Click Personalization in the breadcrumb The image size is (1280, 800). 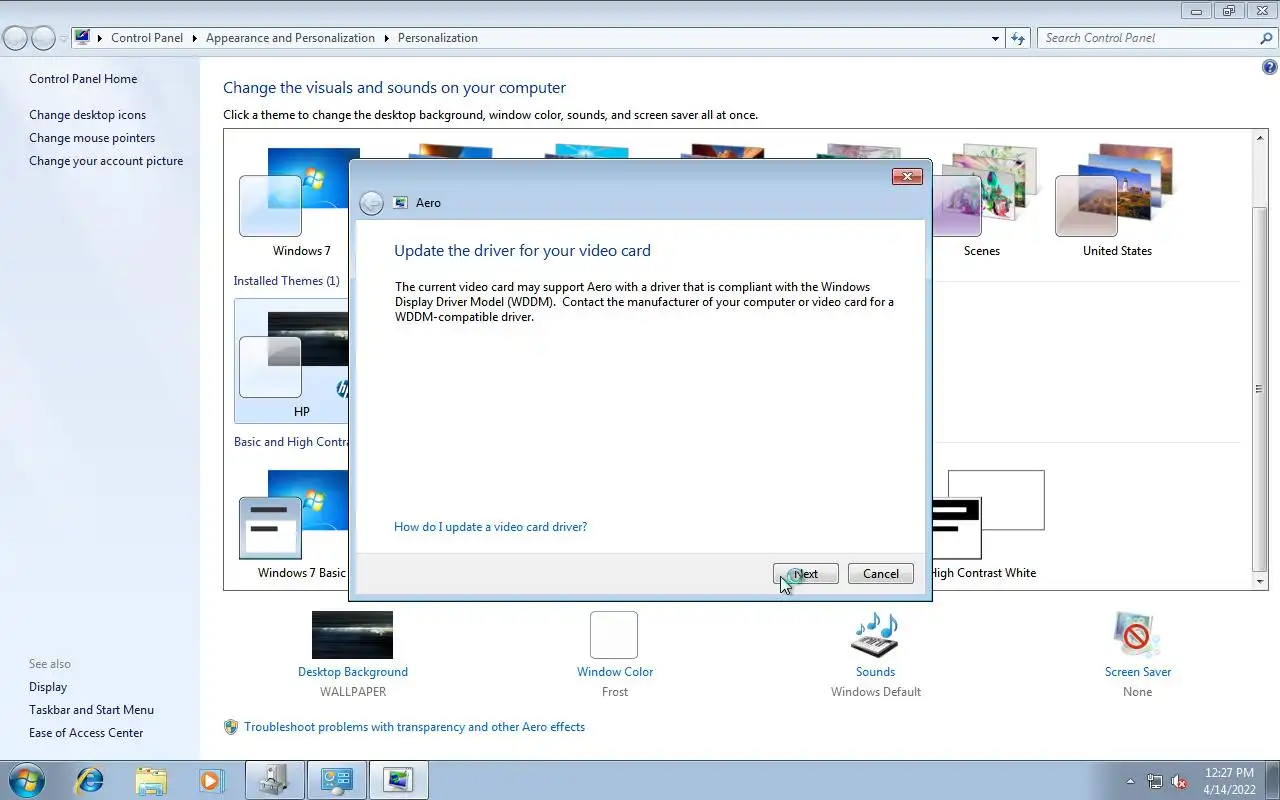pos(437,38)
